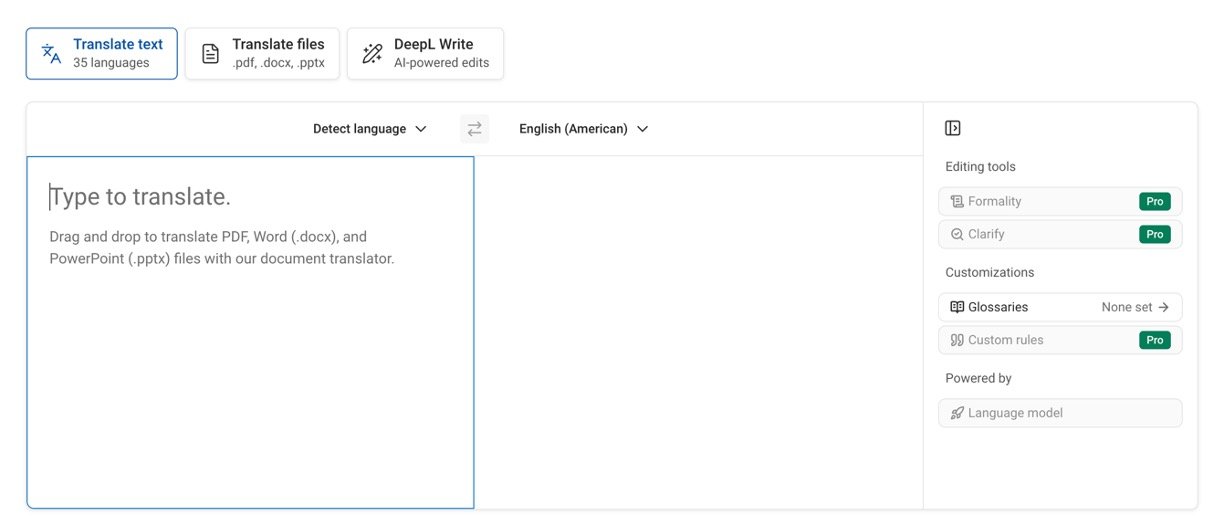Click the Editing tools heading
Screen dimensions: 1224x516
point(980,167)
